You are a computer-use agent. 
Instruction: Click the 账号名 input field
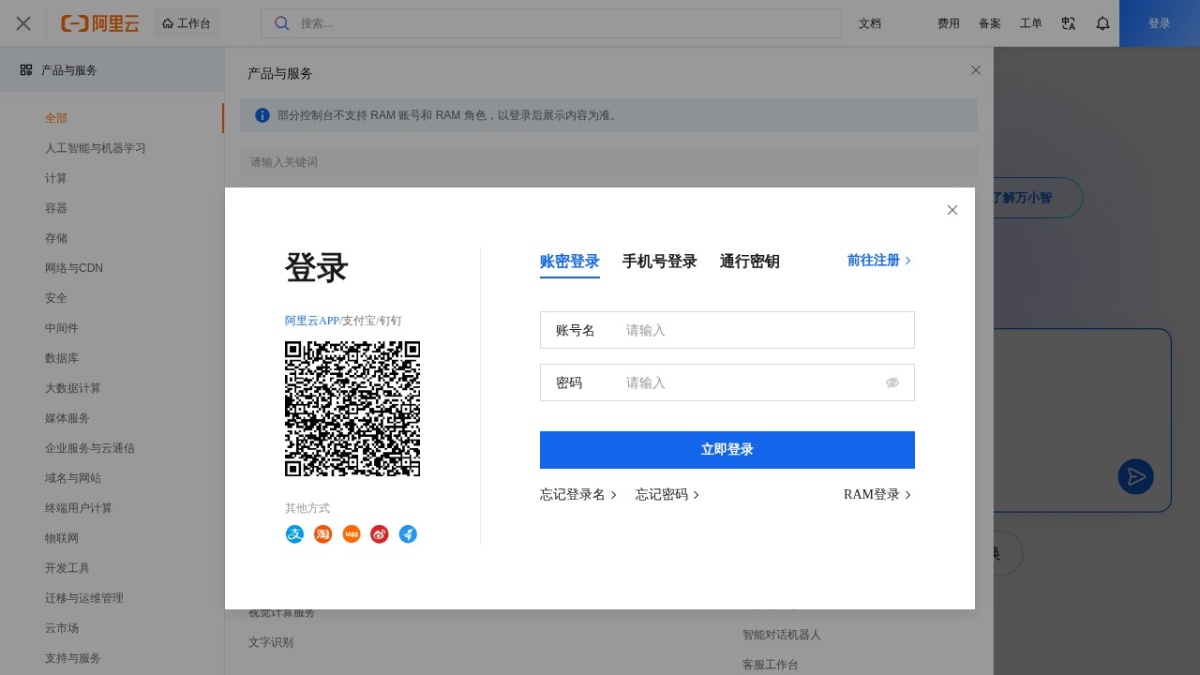(x=727, y=330)
